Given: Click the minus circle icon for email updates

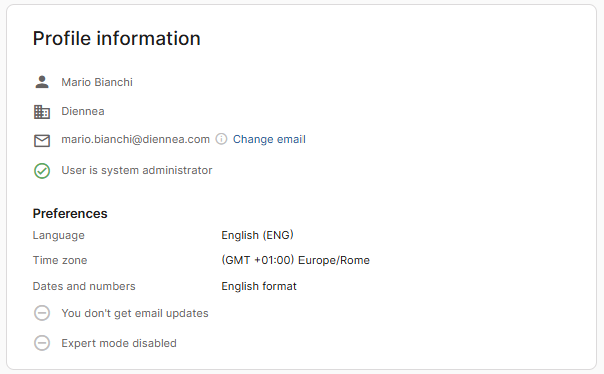Looking at the screenshot, I should pos(42,313).
